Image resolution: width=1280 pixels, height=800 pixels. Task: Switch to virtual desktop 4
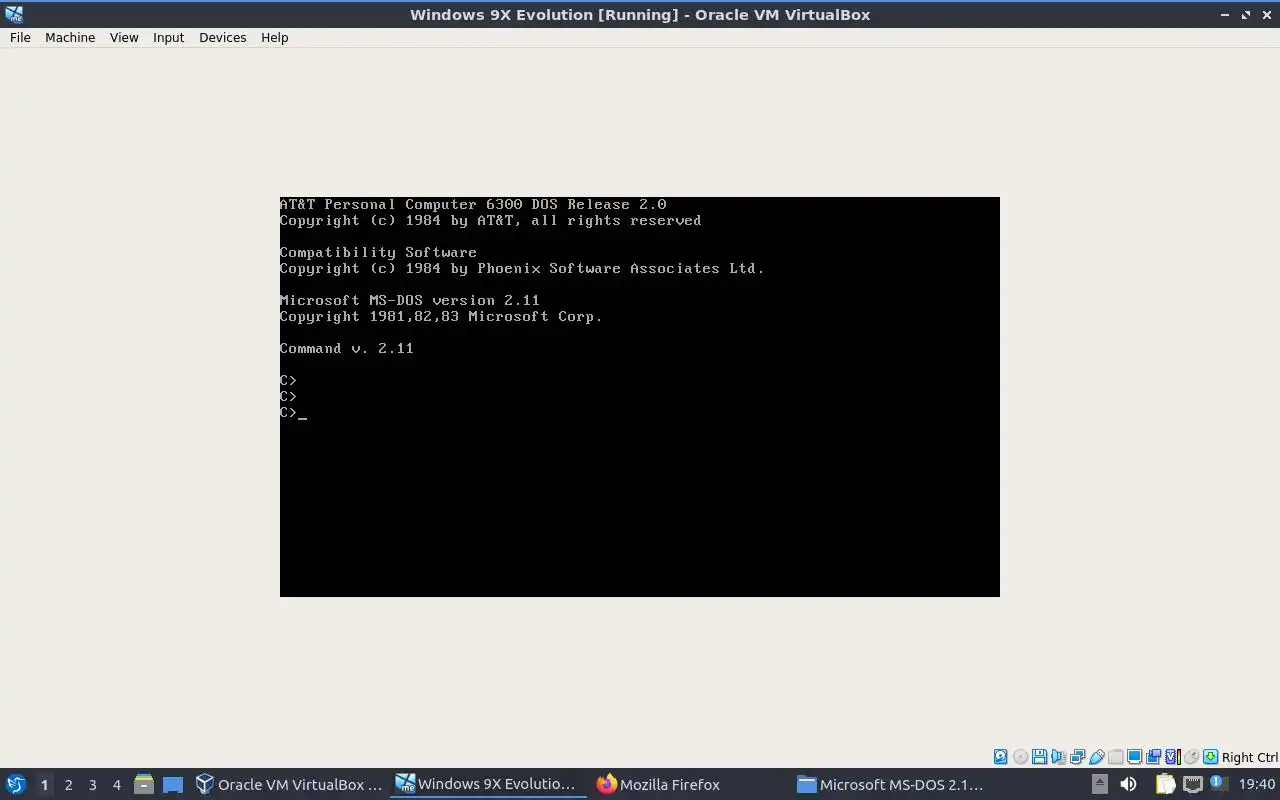pos(116,784)
